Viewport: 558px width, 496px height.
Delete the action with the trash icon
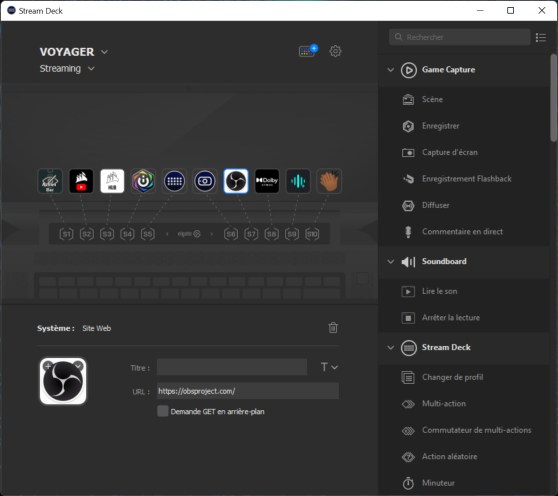pos(333,328)
